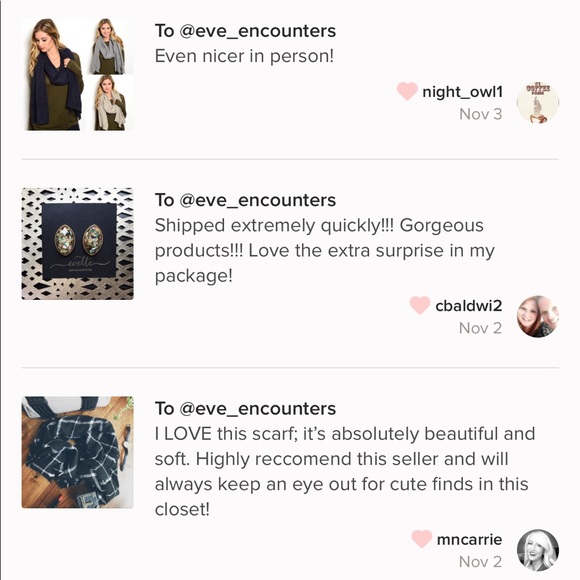Open the gray scarf listing photo
Screen dimensions: 580x580
tap(111, 46)
